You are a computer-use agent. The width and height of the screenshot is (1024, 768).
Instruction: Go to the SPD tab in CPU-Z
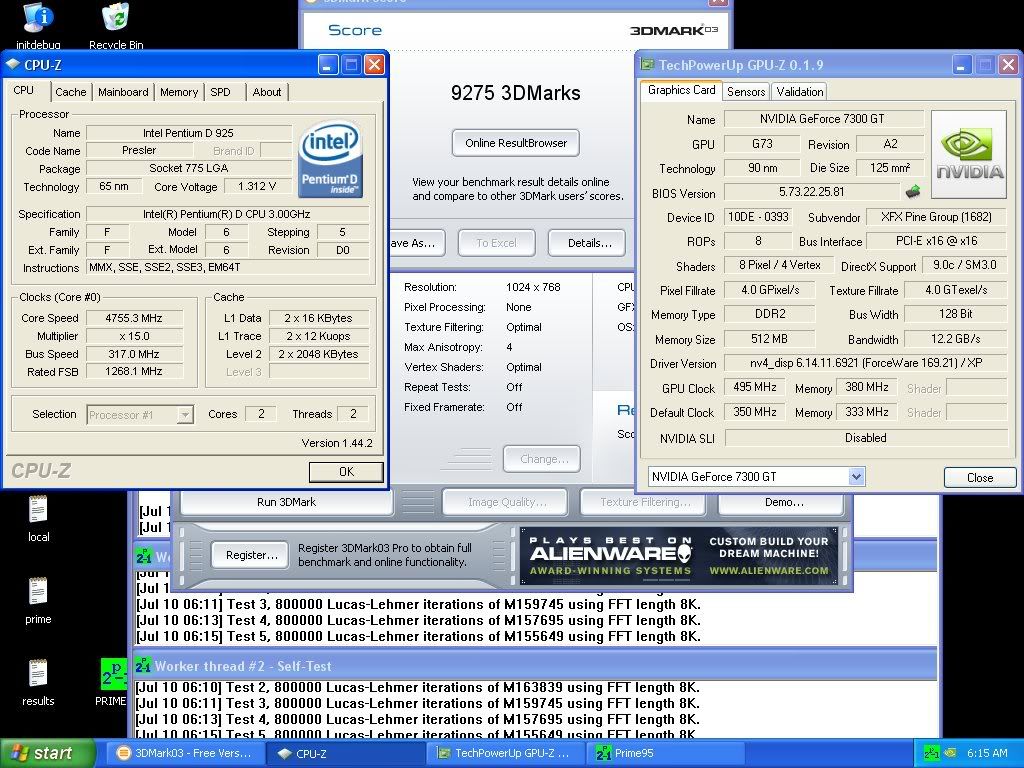[221, 92]
